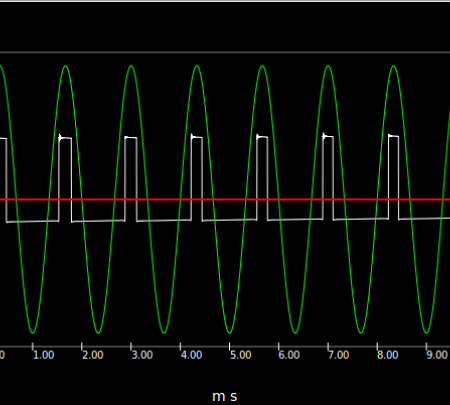Select the 2.00 time axis label
The width and height of the screenshot is (450, 405).
93,355
